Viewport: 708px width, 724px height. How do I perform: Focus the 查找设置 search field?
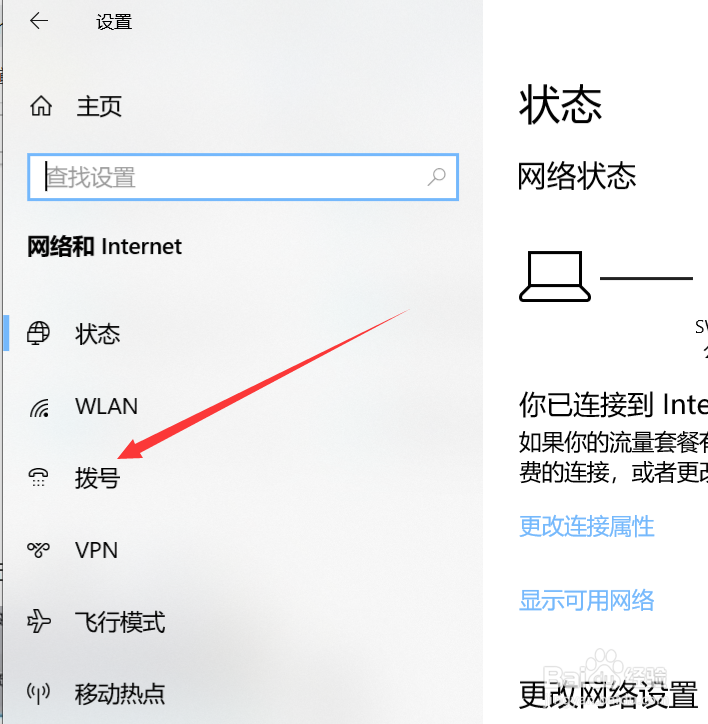click(x=243, y=177)
